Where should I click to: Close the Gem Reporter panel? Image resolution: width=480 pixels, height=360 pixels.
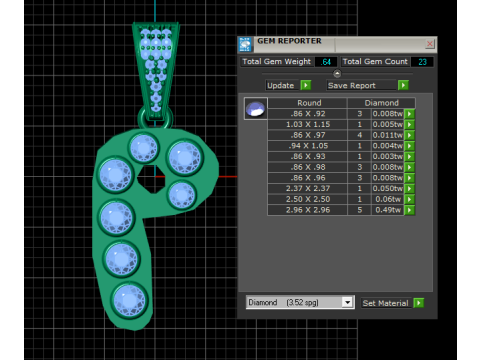click(430, 44)
